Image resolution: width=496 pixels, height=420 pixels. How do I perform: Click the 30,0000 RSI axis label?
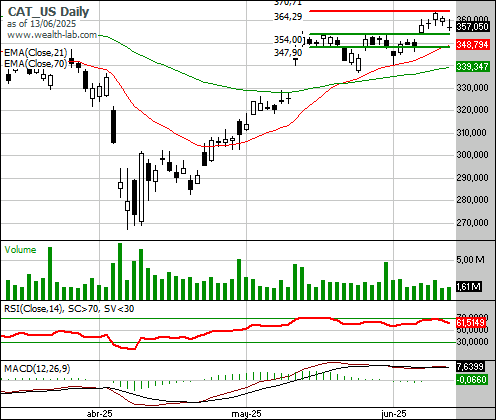[x=472, y=342]
